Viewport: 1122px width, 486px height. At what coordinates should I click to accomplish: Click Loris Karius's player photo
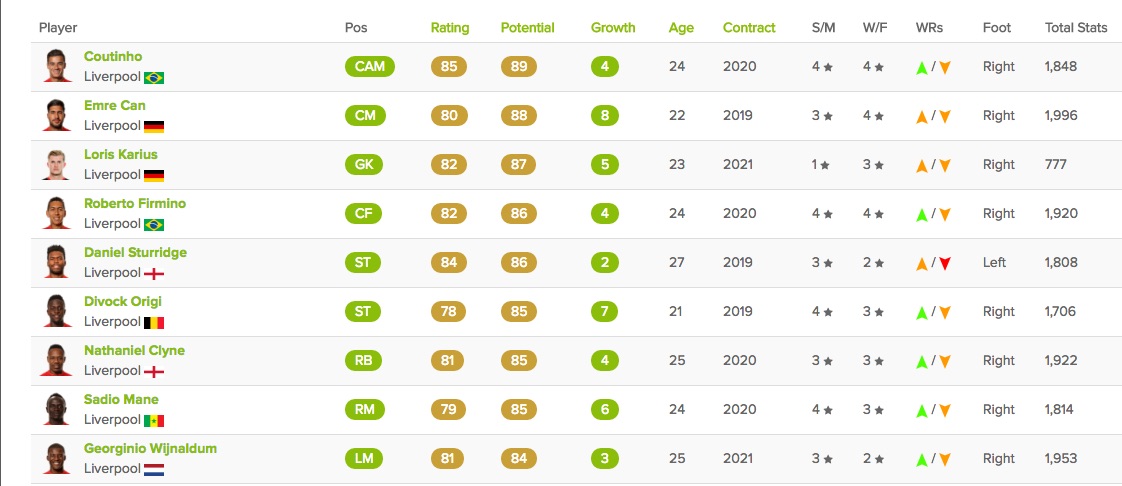(x=57, y=164)
